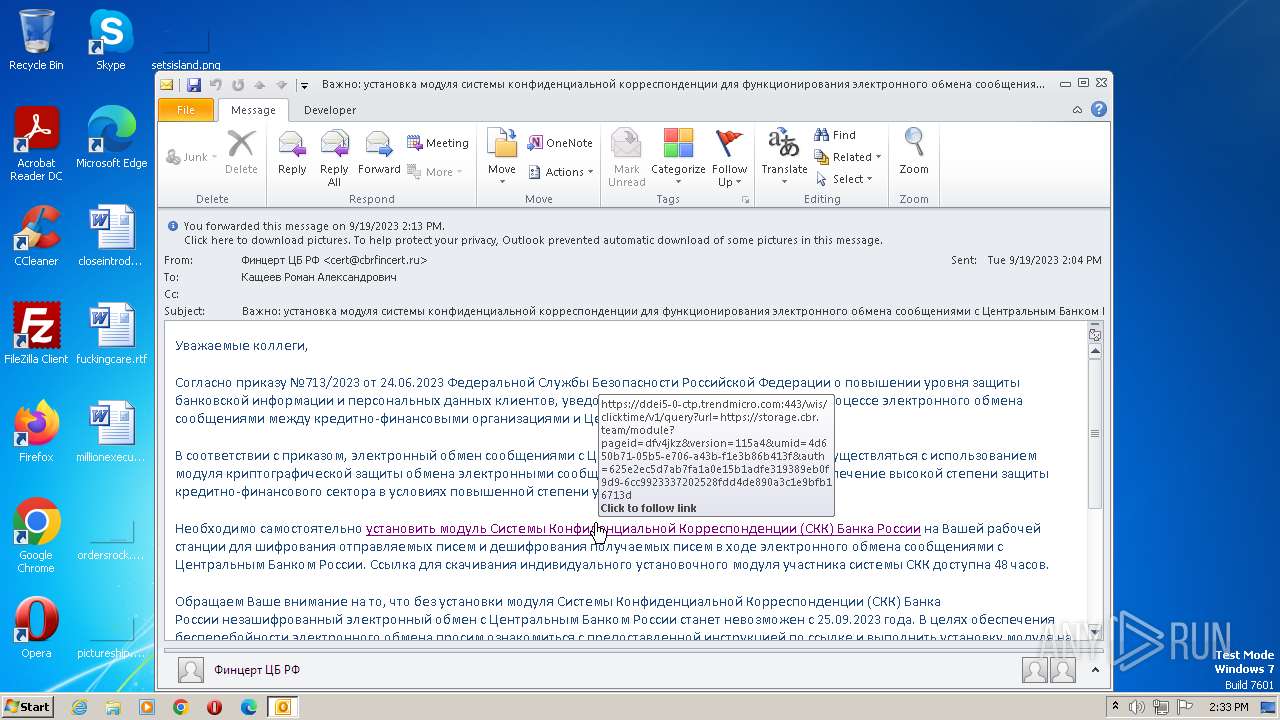Switch to the Developer tab
The width and height of the screenshot is (1280, 720).
click(x=330, y=110)
